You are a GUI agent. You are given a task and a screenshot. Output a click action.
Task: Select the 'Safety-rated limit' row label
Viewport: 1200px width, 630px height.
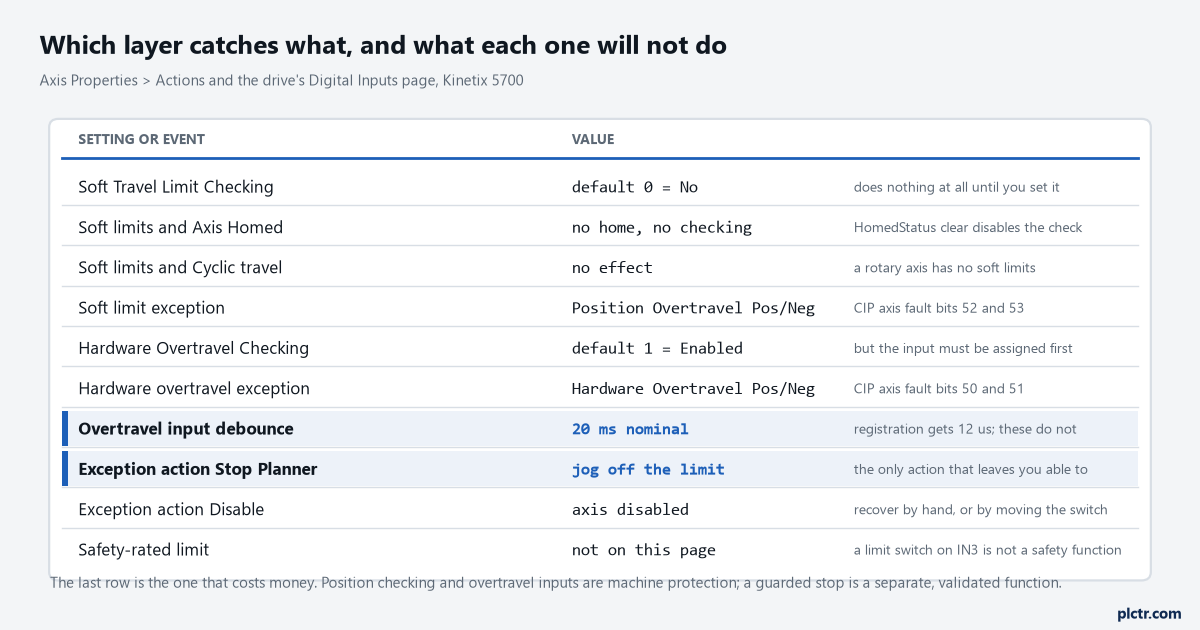click(144, 549)
